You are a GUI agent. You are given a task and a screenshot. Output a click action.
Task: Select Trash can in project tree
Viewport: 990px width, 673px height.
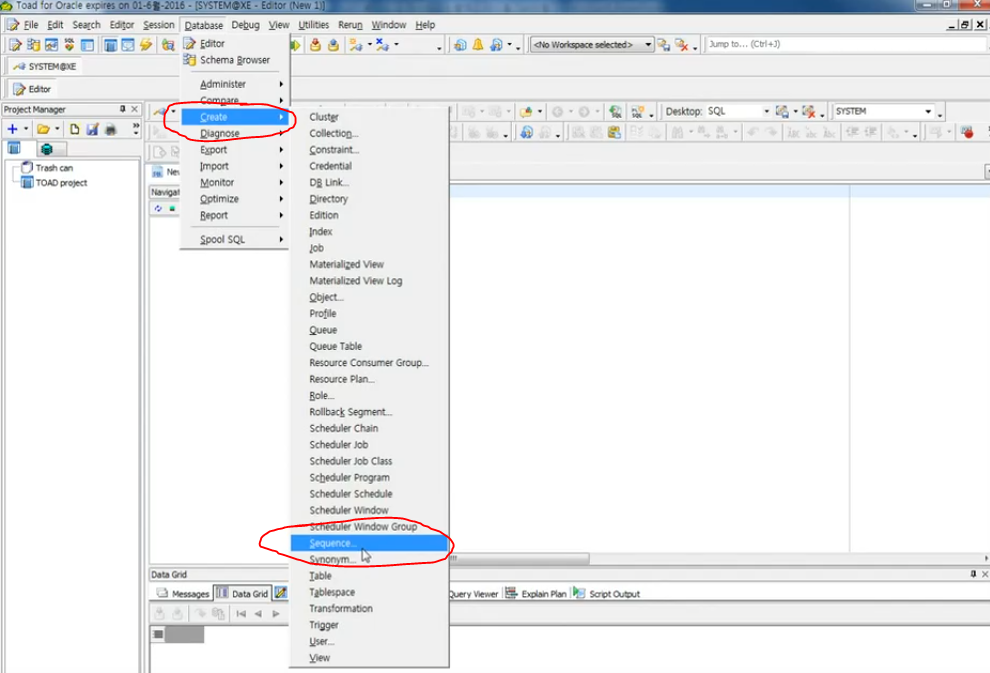[48, 168]
